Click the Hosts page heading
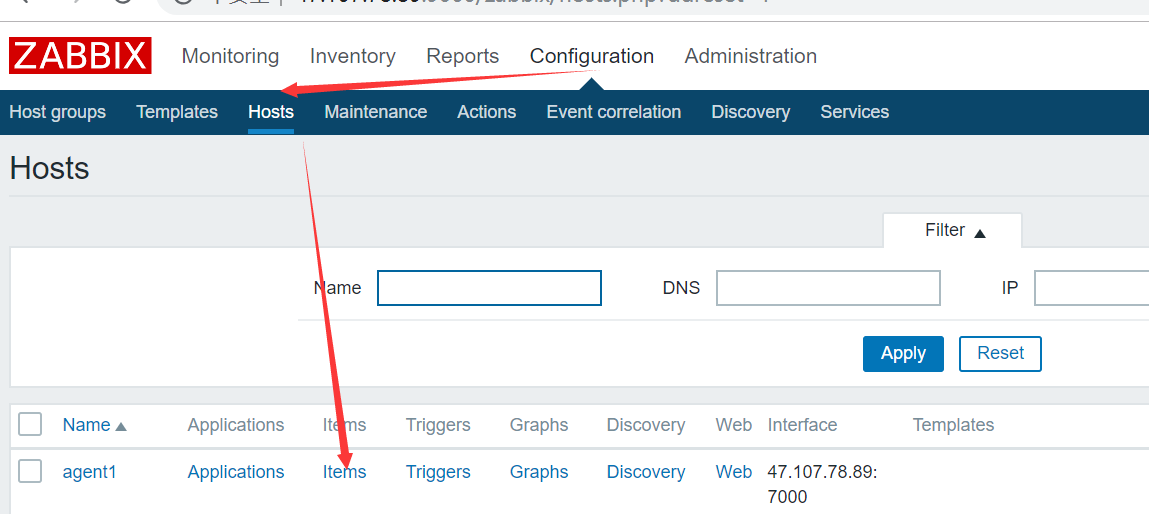Screen dimensions: 1149x514 tap(49, 169)
